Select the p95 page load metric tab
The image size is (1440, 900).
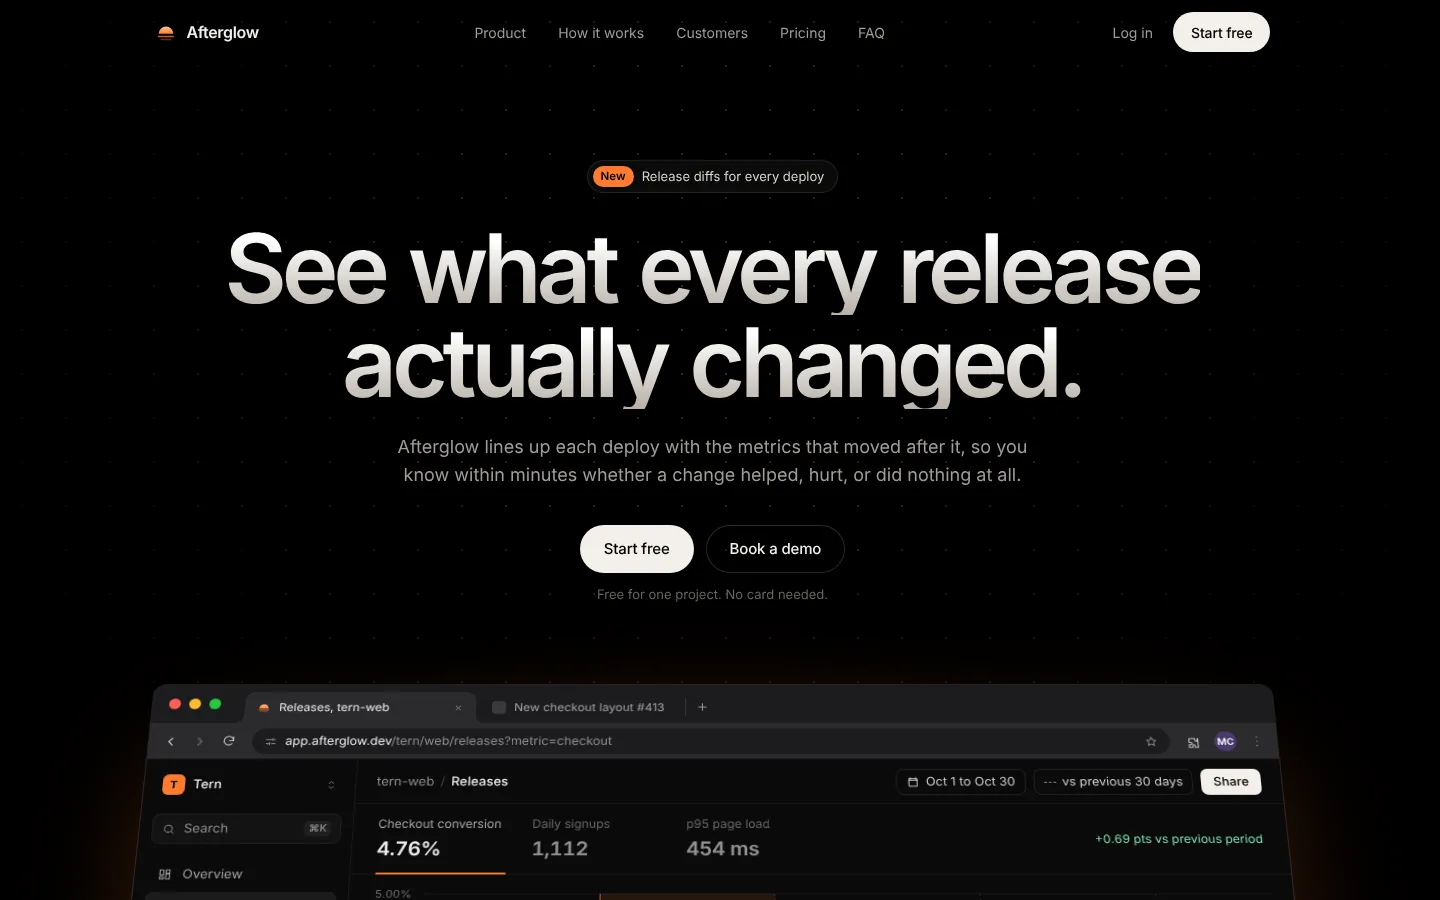(728, 839)
